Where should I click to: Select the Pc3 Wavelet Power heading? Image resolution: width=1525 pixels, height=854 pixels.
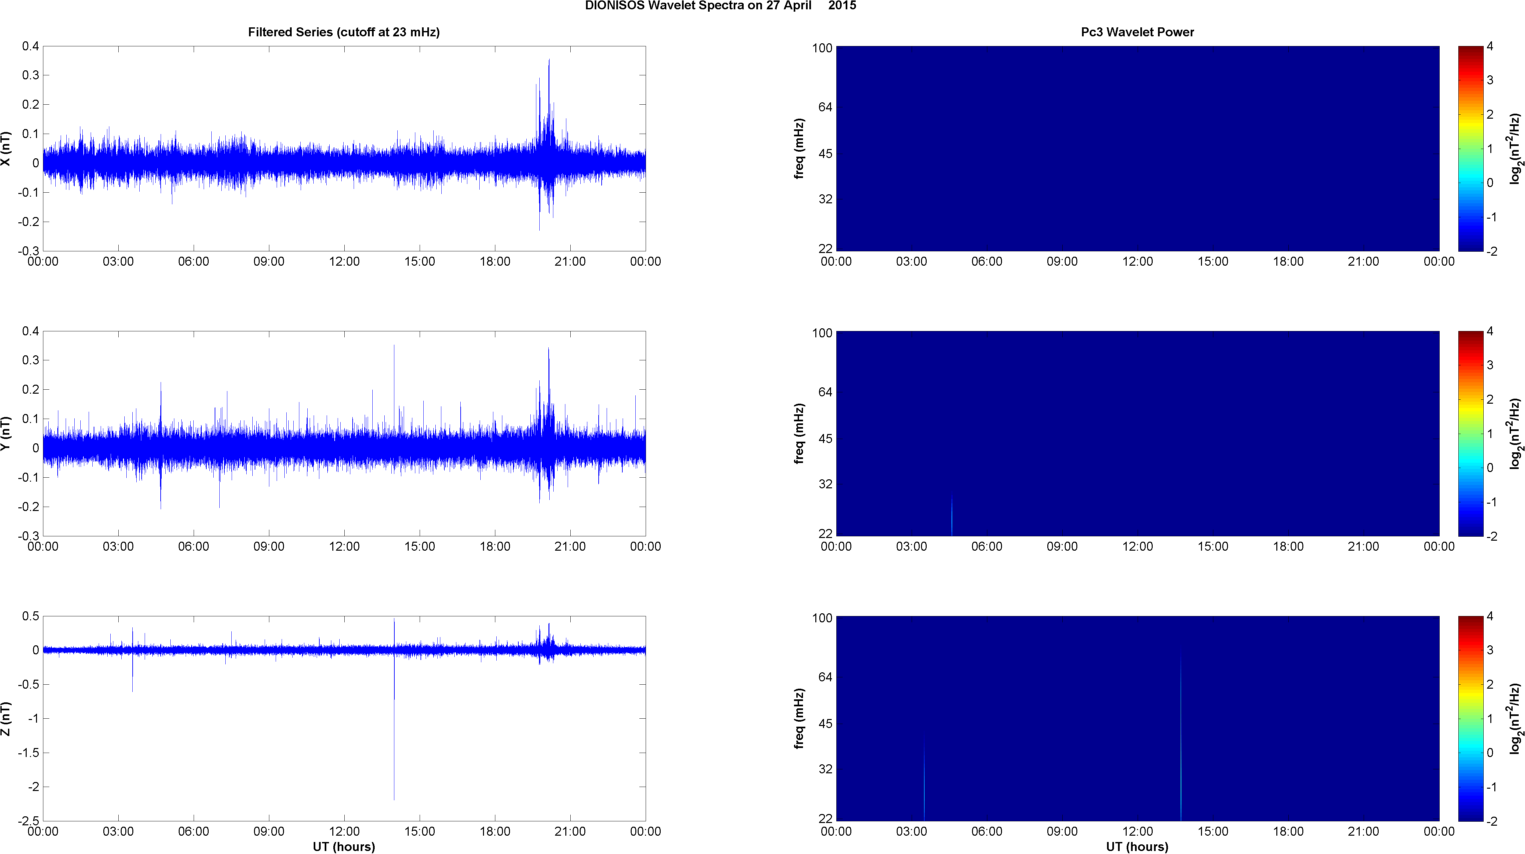click(1137, 32)
